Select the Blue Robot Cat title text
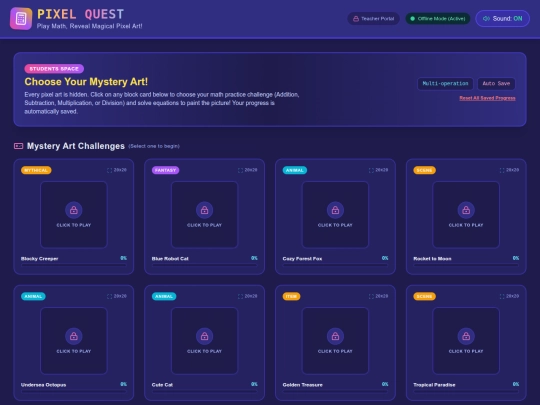540x405 pixels. point(170,259)
